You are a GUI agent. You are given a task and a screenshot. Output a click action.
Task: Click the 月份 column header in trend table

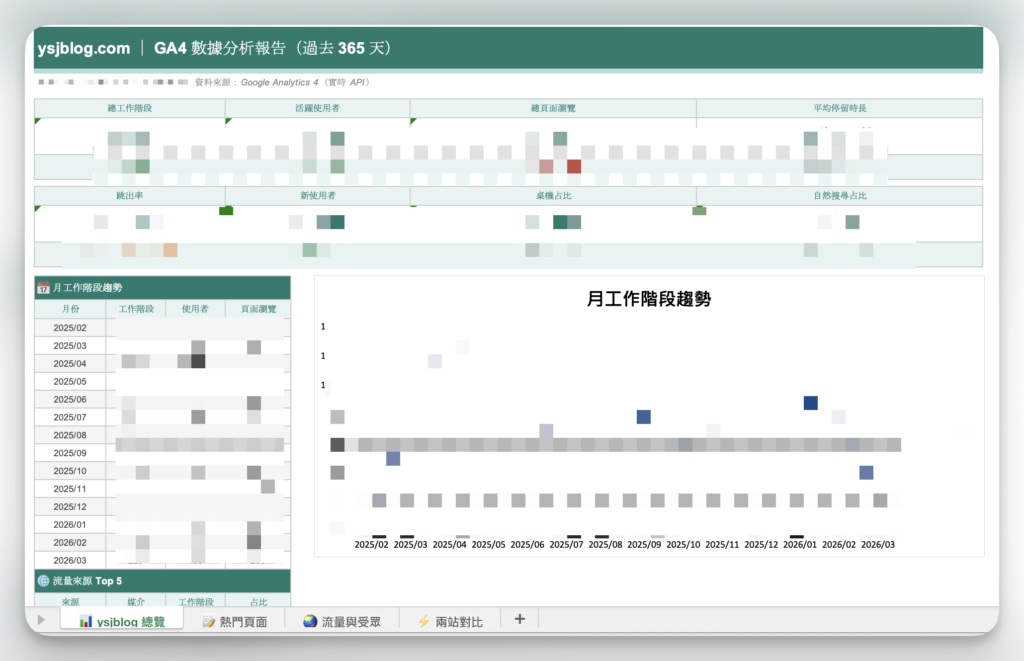[70, 309]
